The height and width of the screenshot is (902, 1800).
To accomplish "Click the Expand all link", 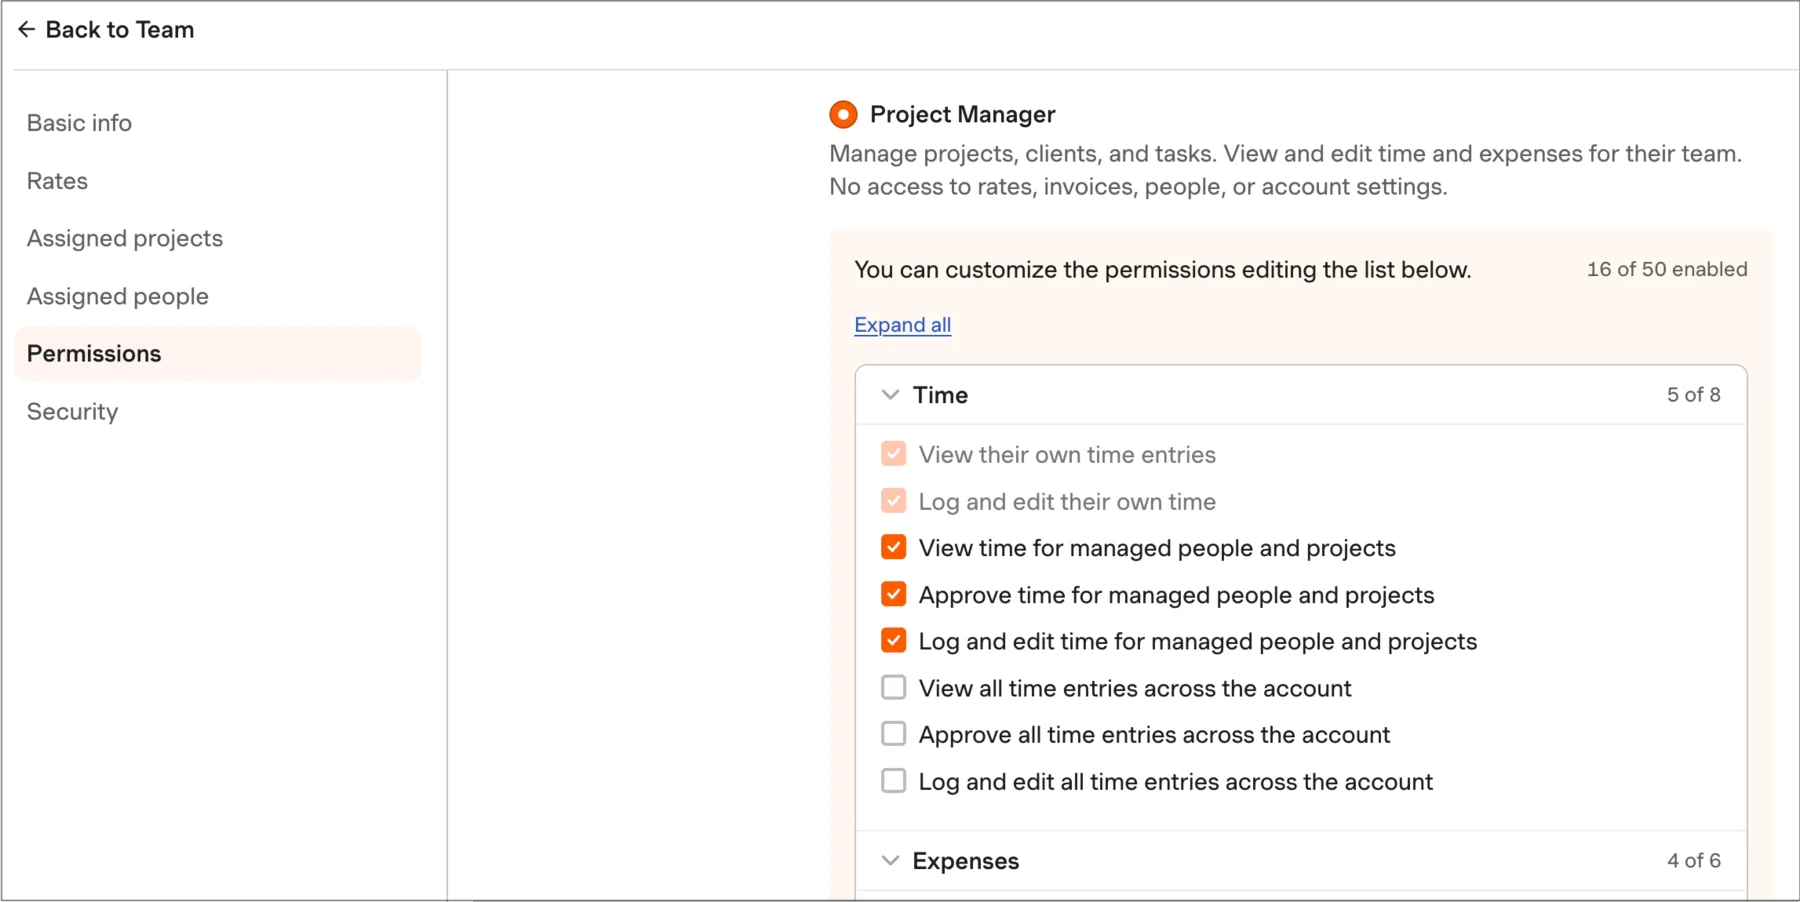I will pos(902,325).
